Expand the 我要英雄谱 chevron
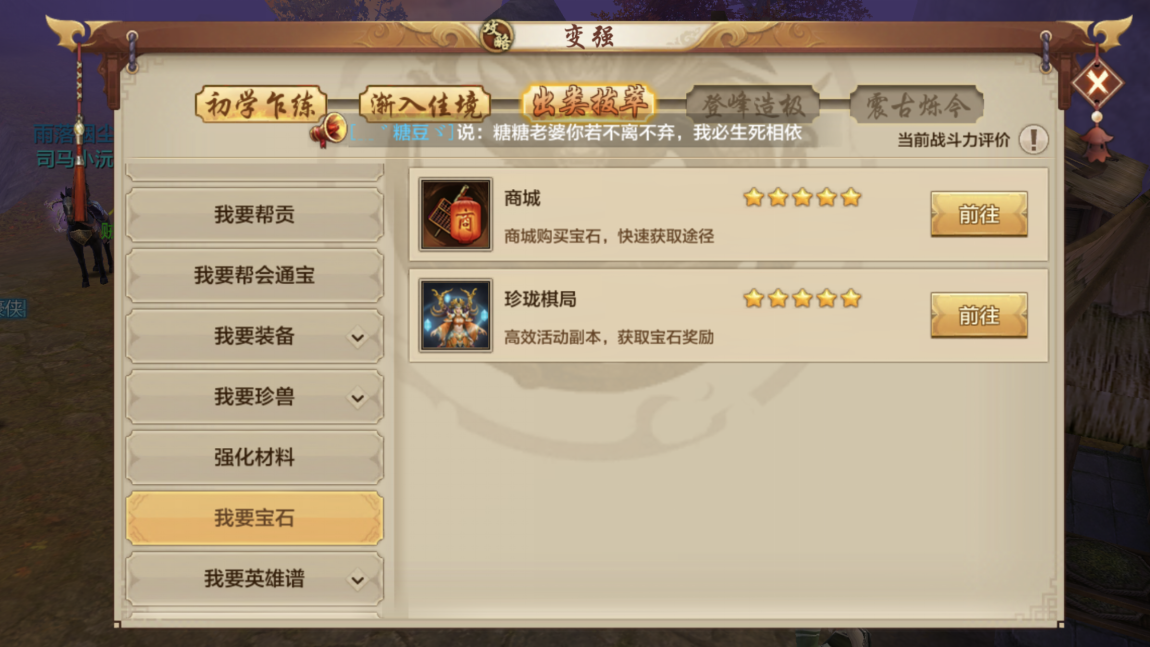 click(x=357, y=580)
